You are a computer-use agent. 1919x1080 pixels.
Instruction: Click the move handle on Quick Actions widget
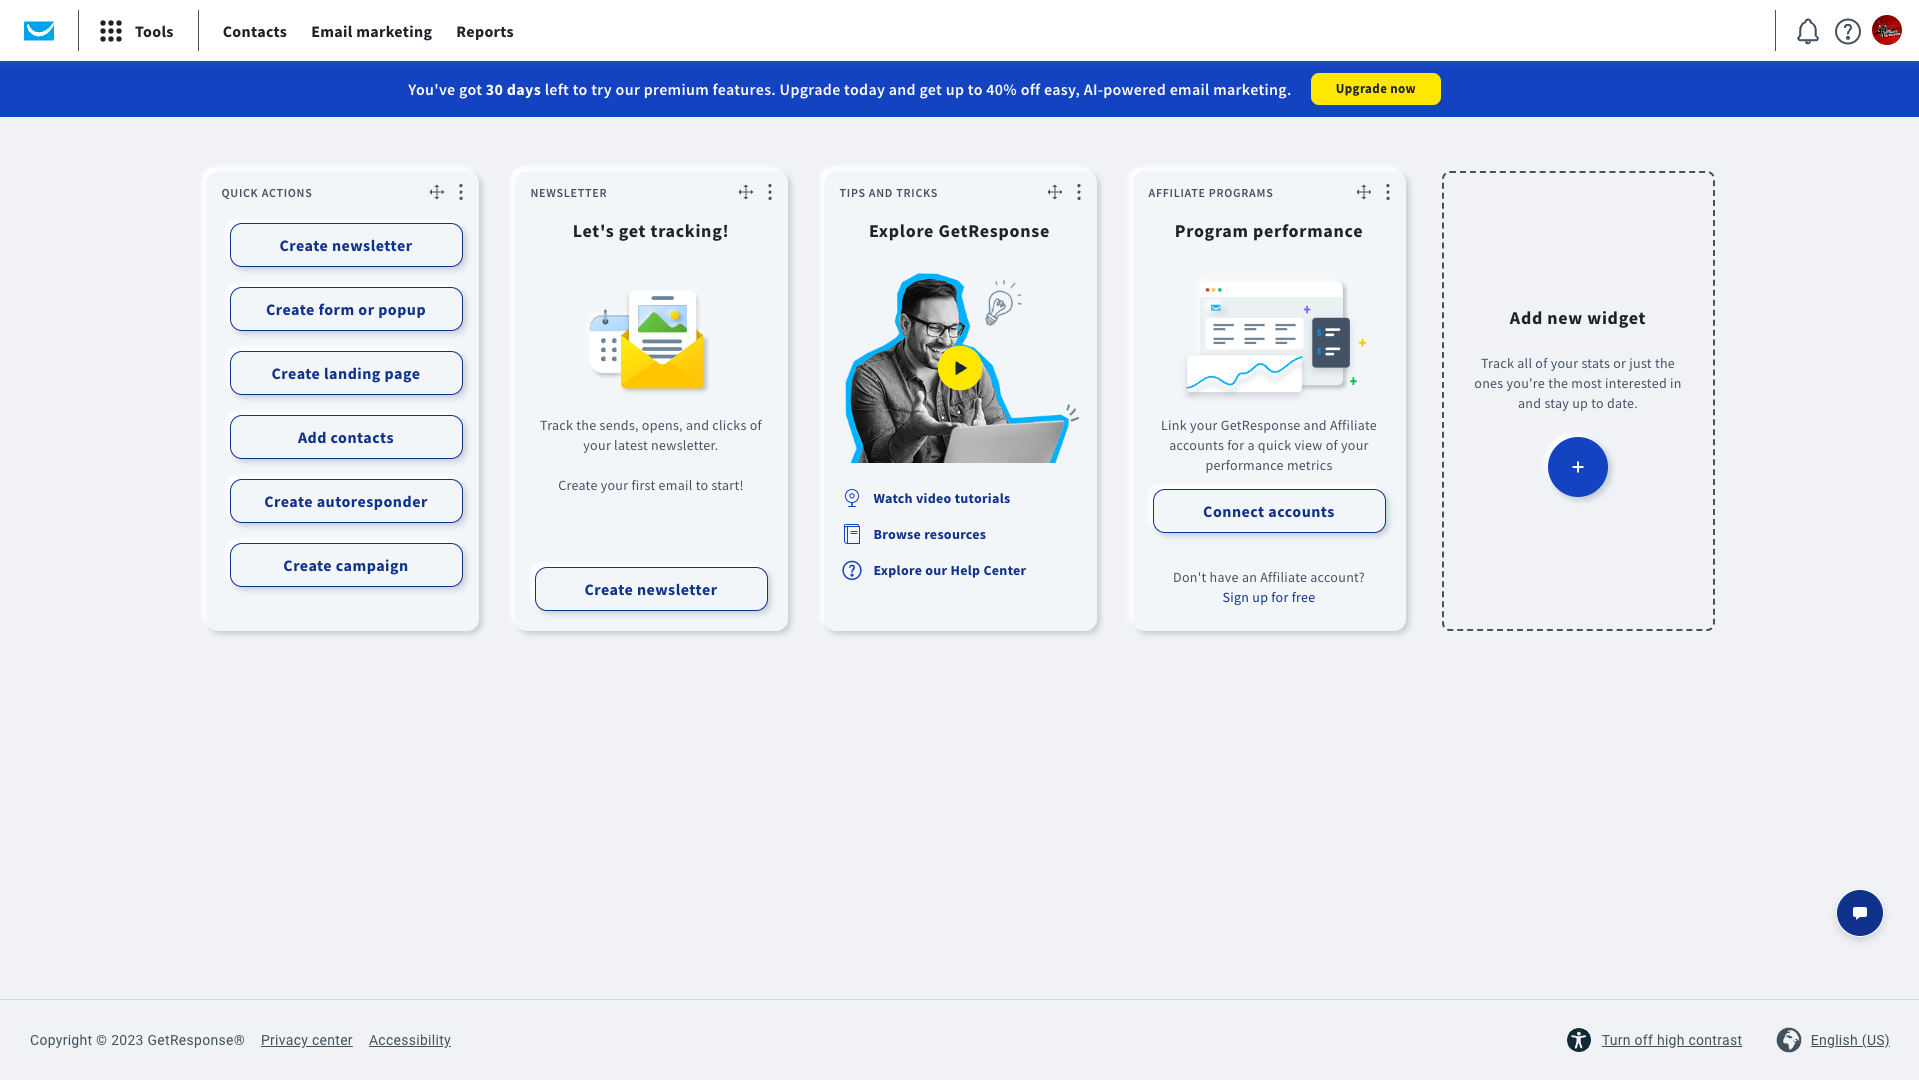pos(436,192)
